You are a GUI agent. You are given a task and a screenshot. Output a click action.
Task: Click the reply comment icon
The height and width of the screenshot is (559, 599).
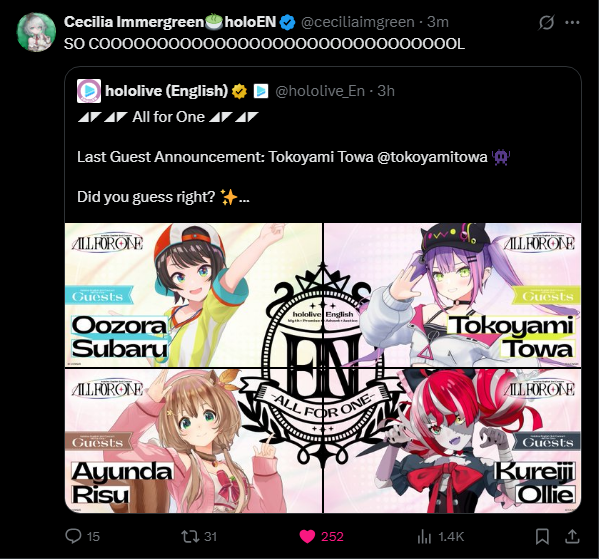tap(73, 536)
